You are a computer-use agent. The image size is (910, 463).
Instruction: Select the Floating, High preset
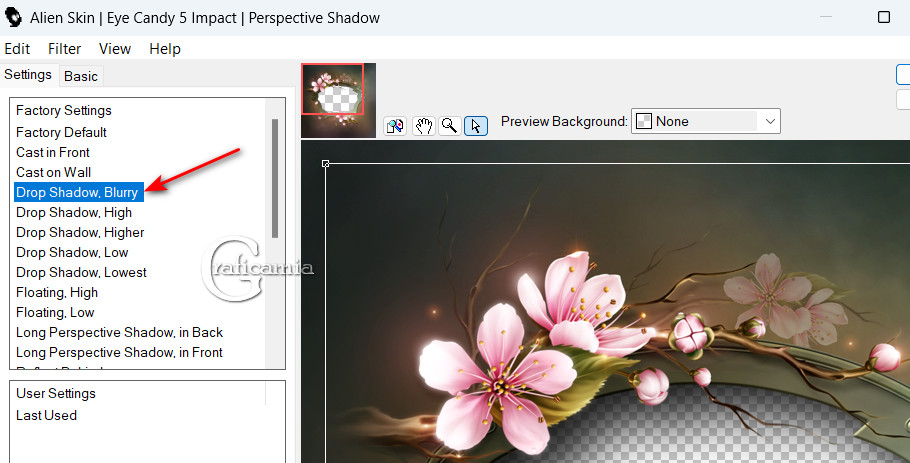click(57, 292)
